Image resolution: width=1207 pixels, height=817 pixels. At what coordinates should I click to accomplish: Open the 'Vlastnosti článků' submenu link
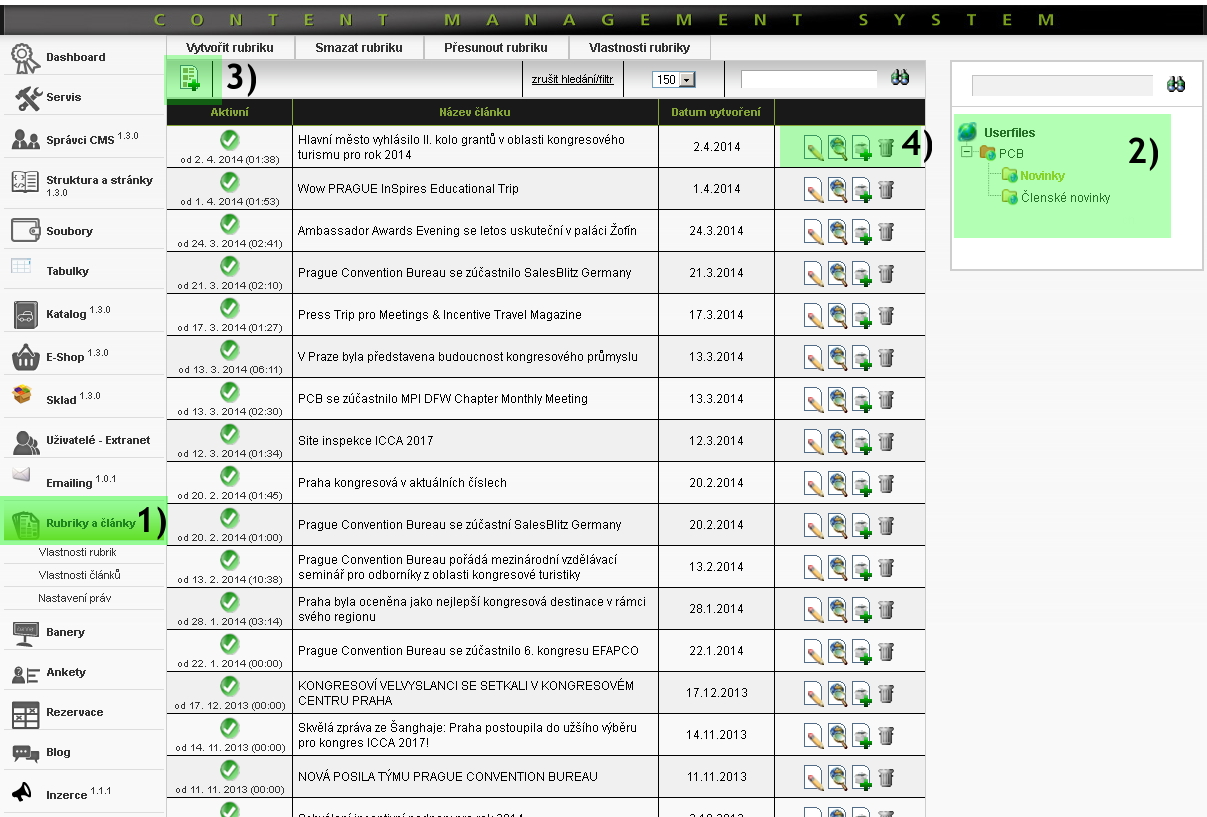coord(80,575)
